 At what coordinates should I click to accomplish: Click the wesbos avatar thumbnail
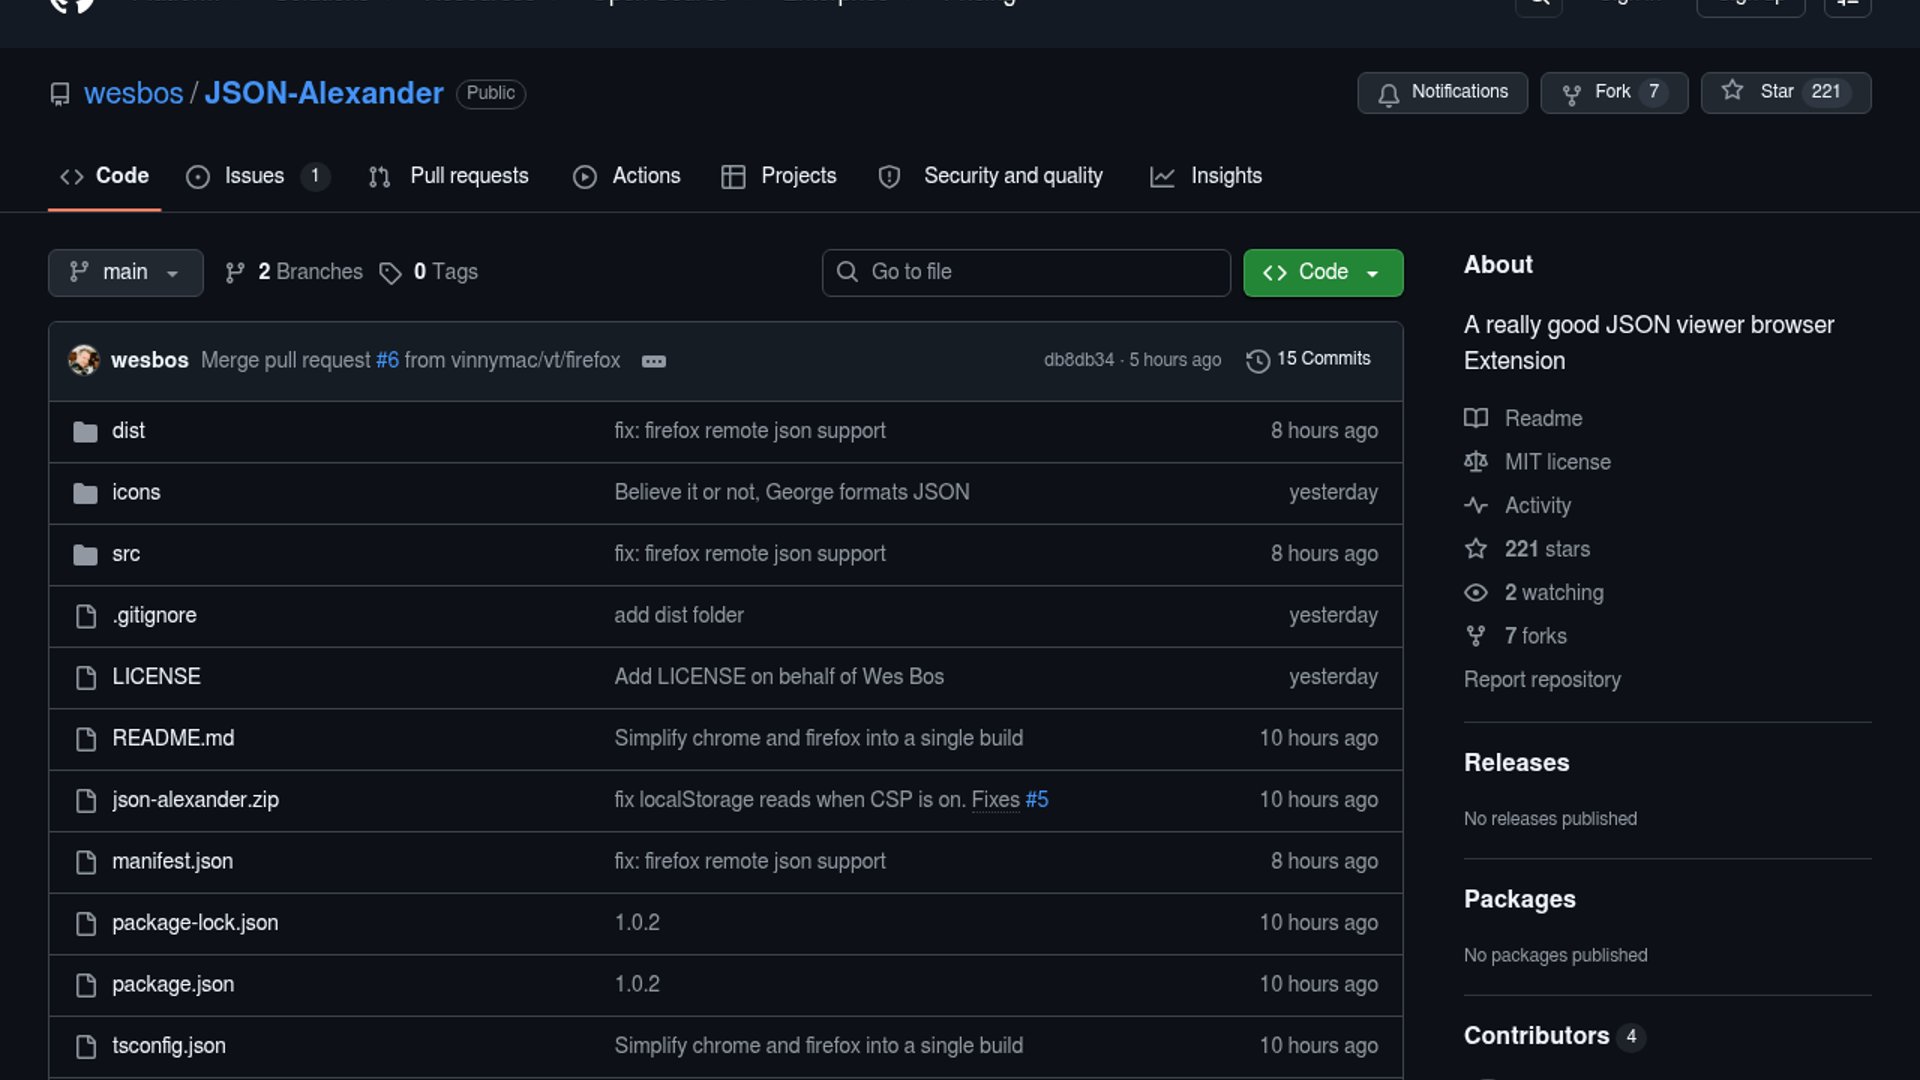coord(84,360)
